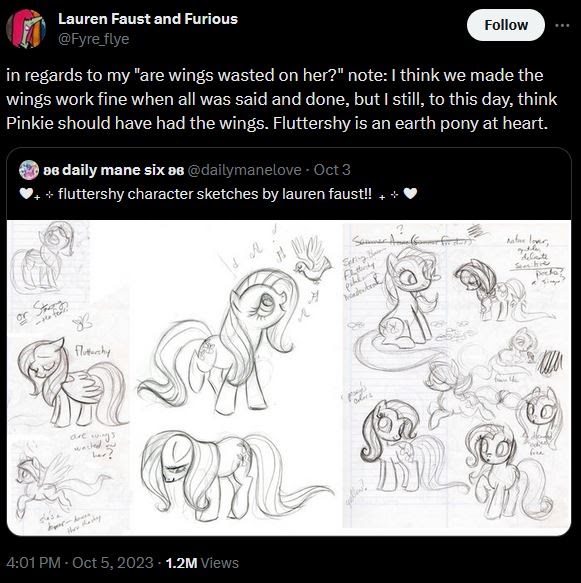This screenshot has width=581, height=583.
Task: Click the 4:01 PM timestamp link
Action: click(x=33, y=563)
